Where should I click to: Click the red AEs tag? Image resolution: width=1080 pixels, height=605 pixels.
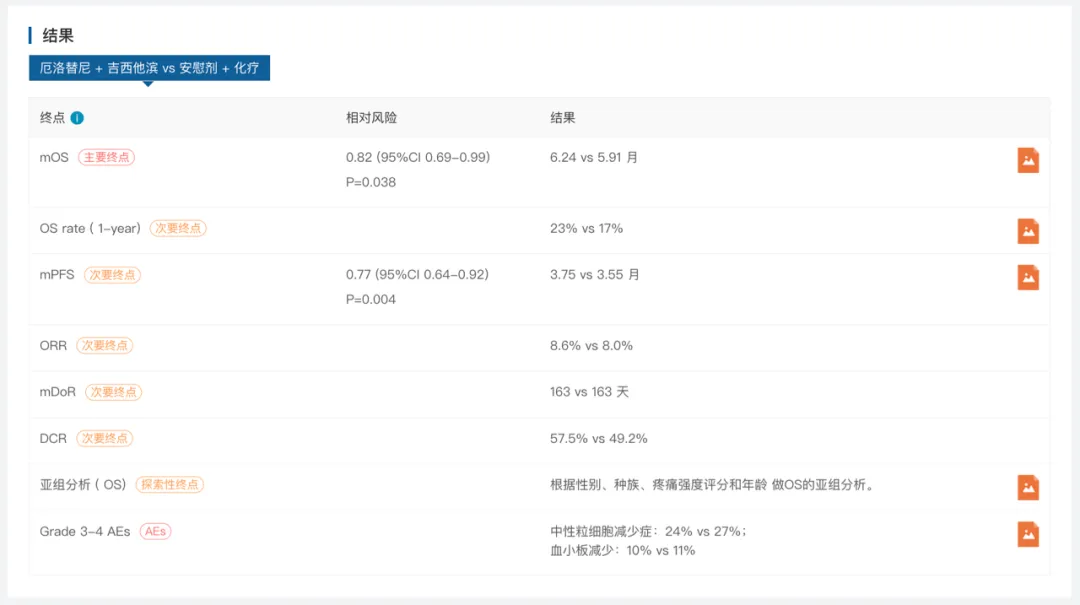[x=155, y=532]
